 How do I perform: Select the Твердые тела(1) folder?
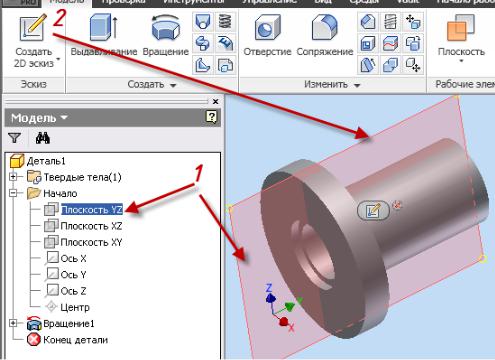tap(74, 177)
